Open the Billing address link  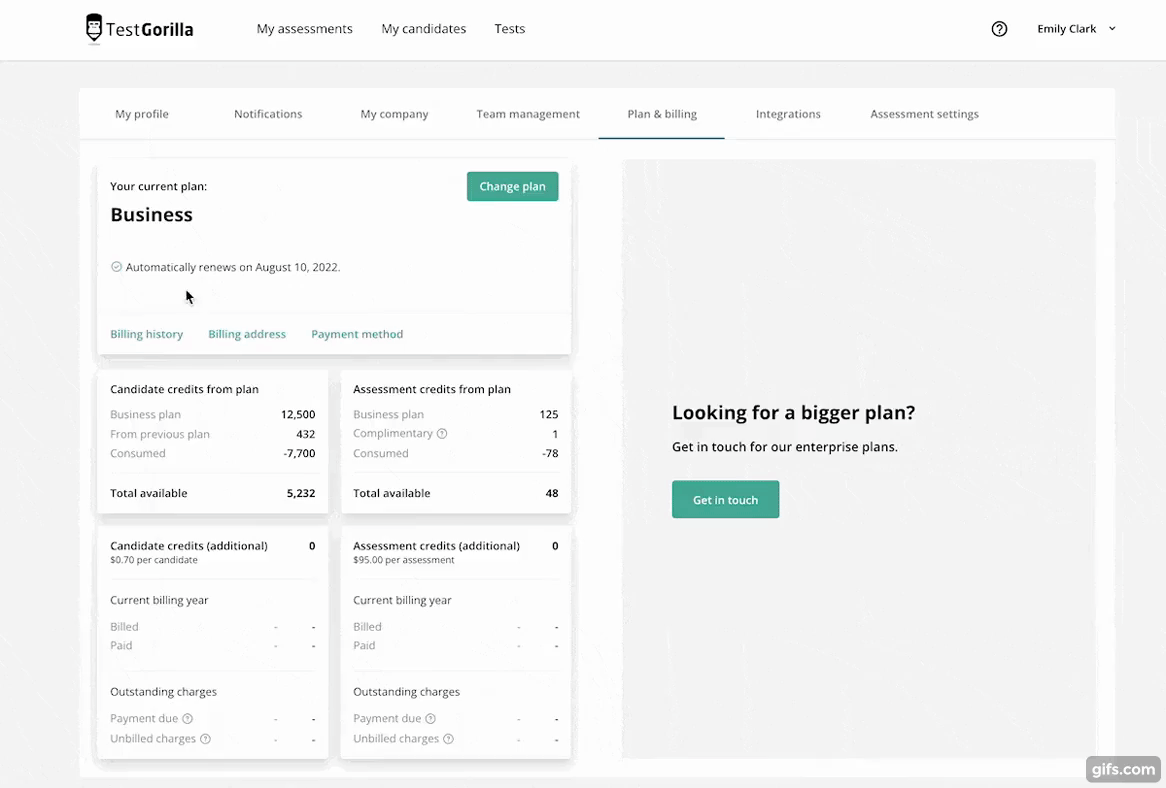(x=247, y=334)
